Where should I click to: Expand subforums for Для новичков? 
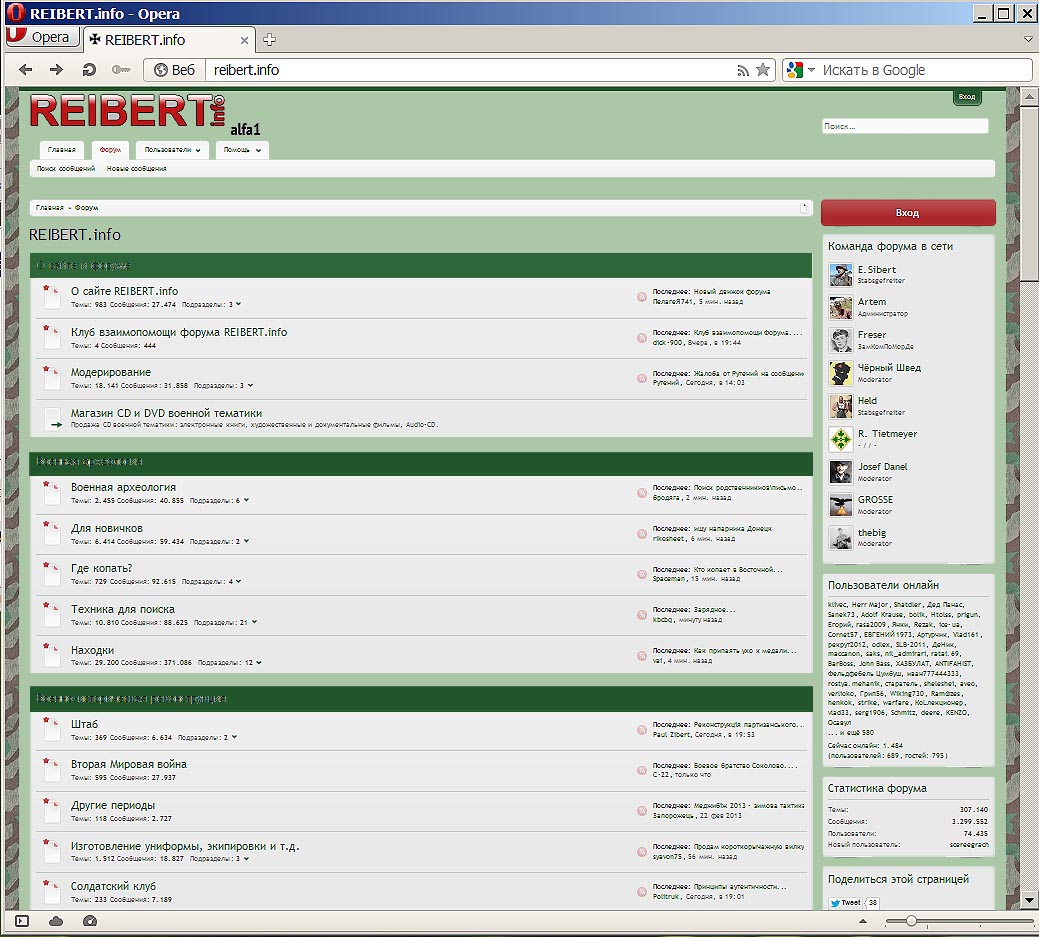[246, 541]
